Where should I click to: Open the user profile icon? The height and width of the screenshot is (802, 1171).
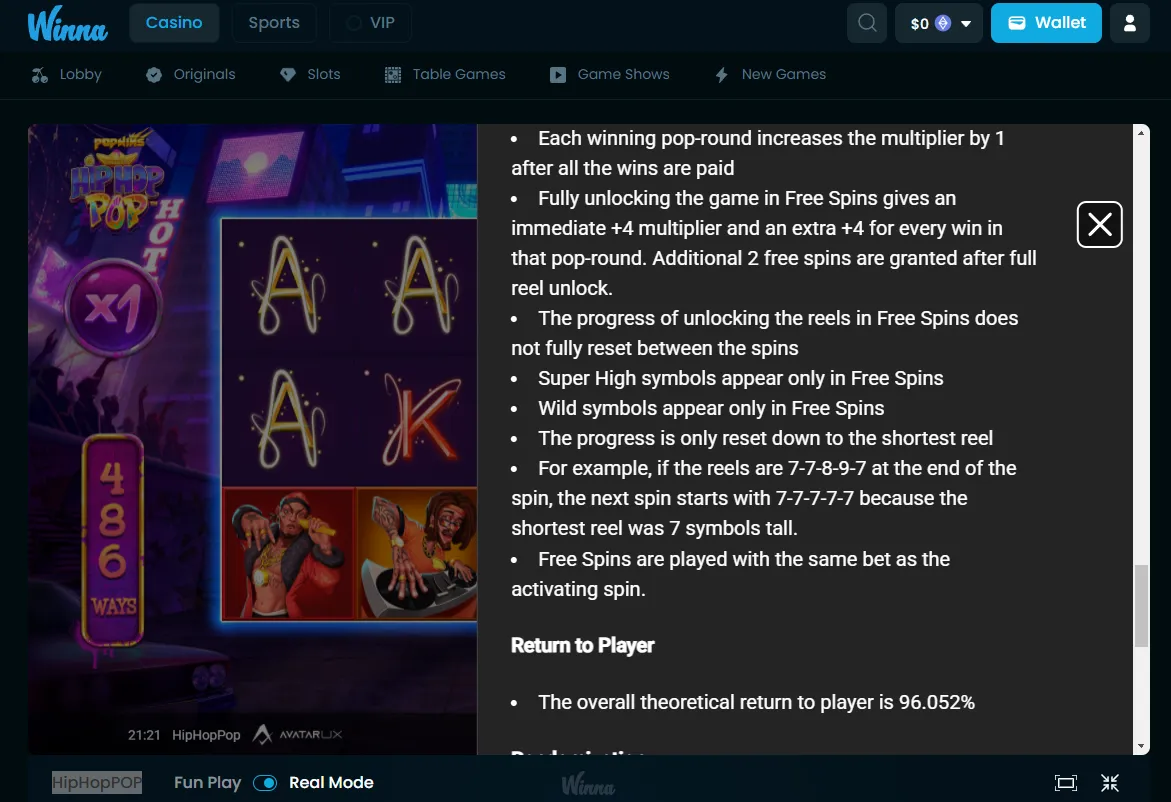1129,23
